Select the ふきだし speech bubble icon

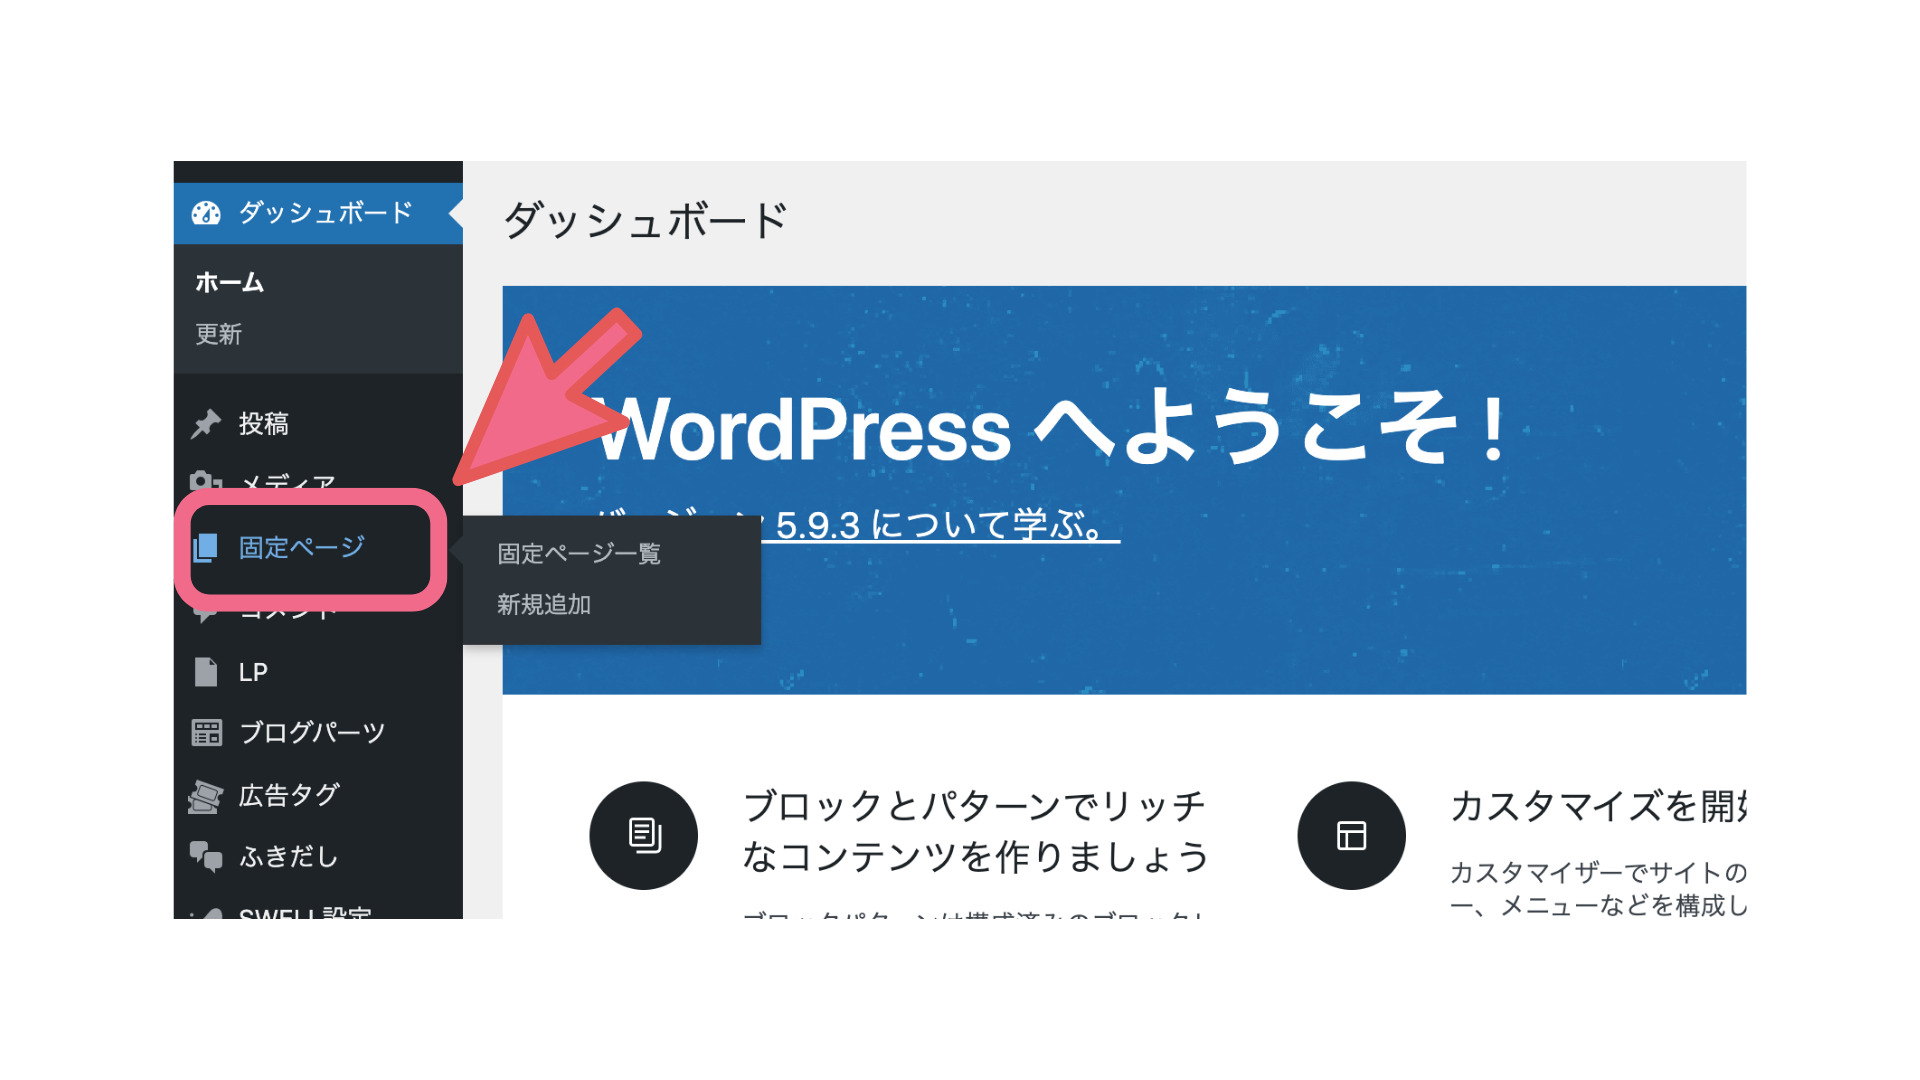tap(207, 856)
